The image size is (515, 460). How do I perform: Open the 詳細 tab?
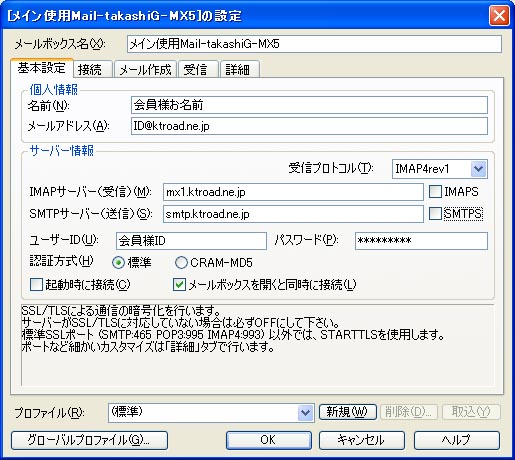pyautogui.click(x=238, y=70)
